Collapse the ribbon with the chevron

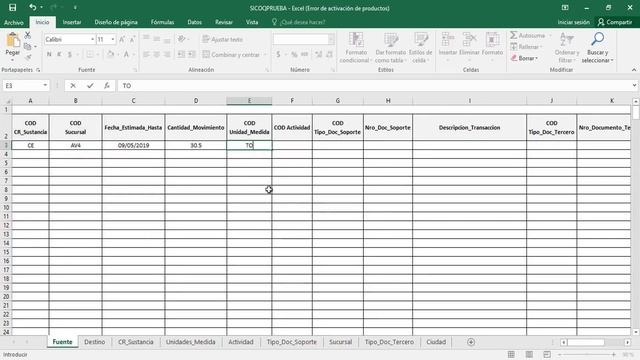pos(634,70)
